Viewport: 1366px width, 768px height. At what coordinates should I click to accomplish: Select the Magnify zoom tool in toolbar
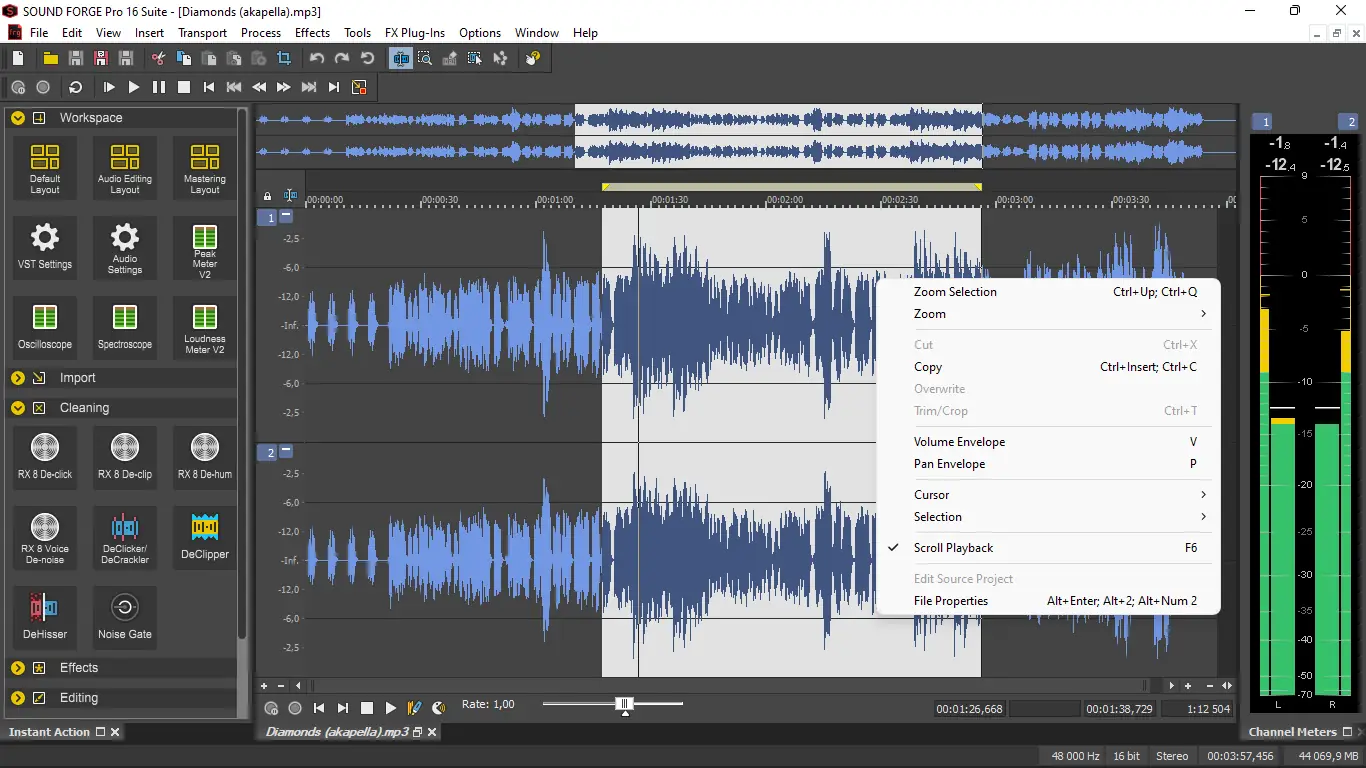(x=425, y=58)
